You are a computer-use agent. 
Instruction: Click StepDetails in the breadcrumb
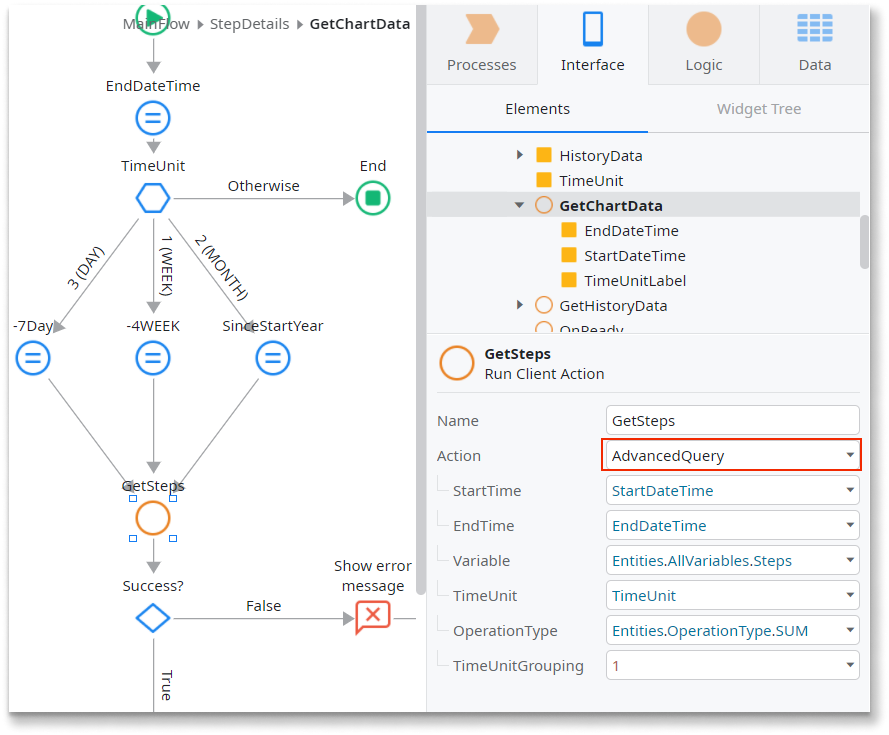point(249,23)
